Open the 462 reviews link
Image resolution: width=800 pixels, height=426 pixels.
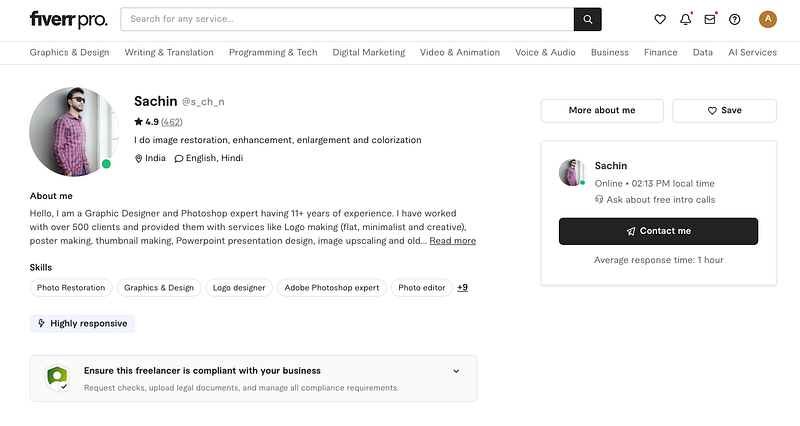pos(172,122)
